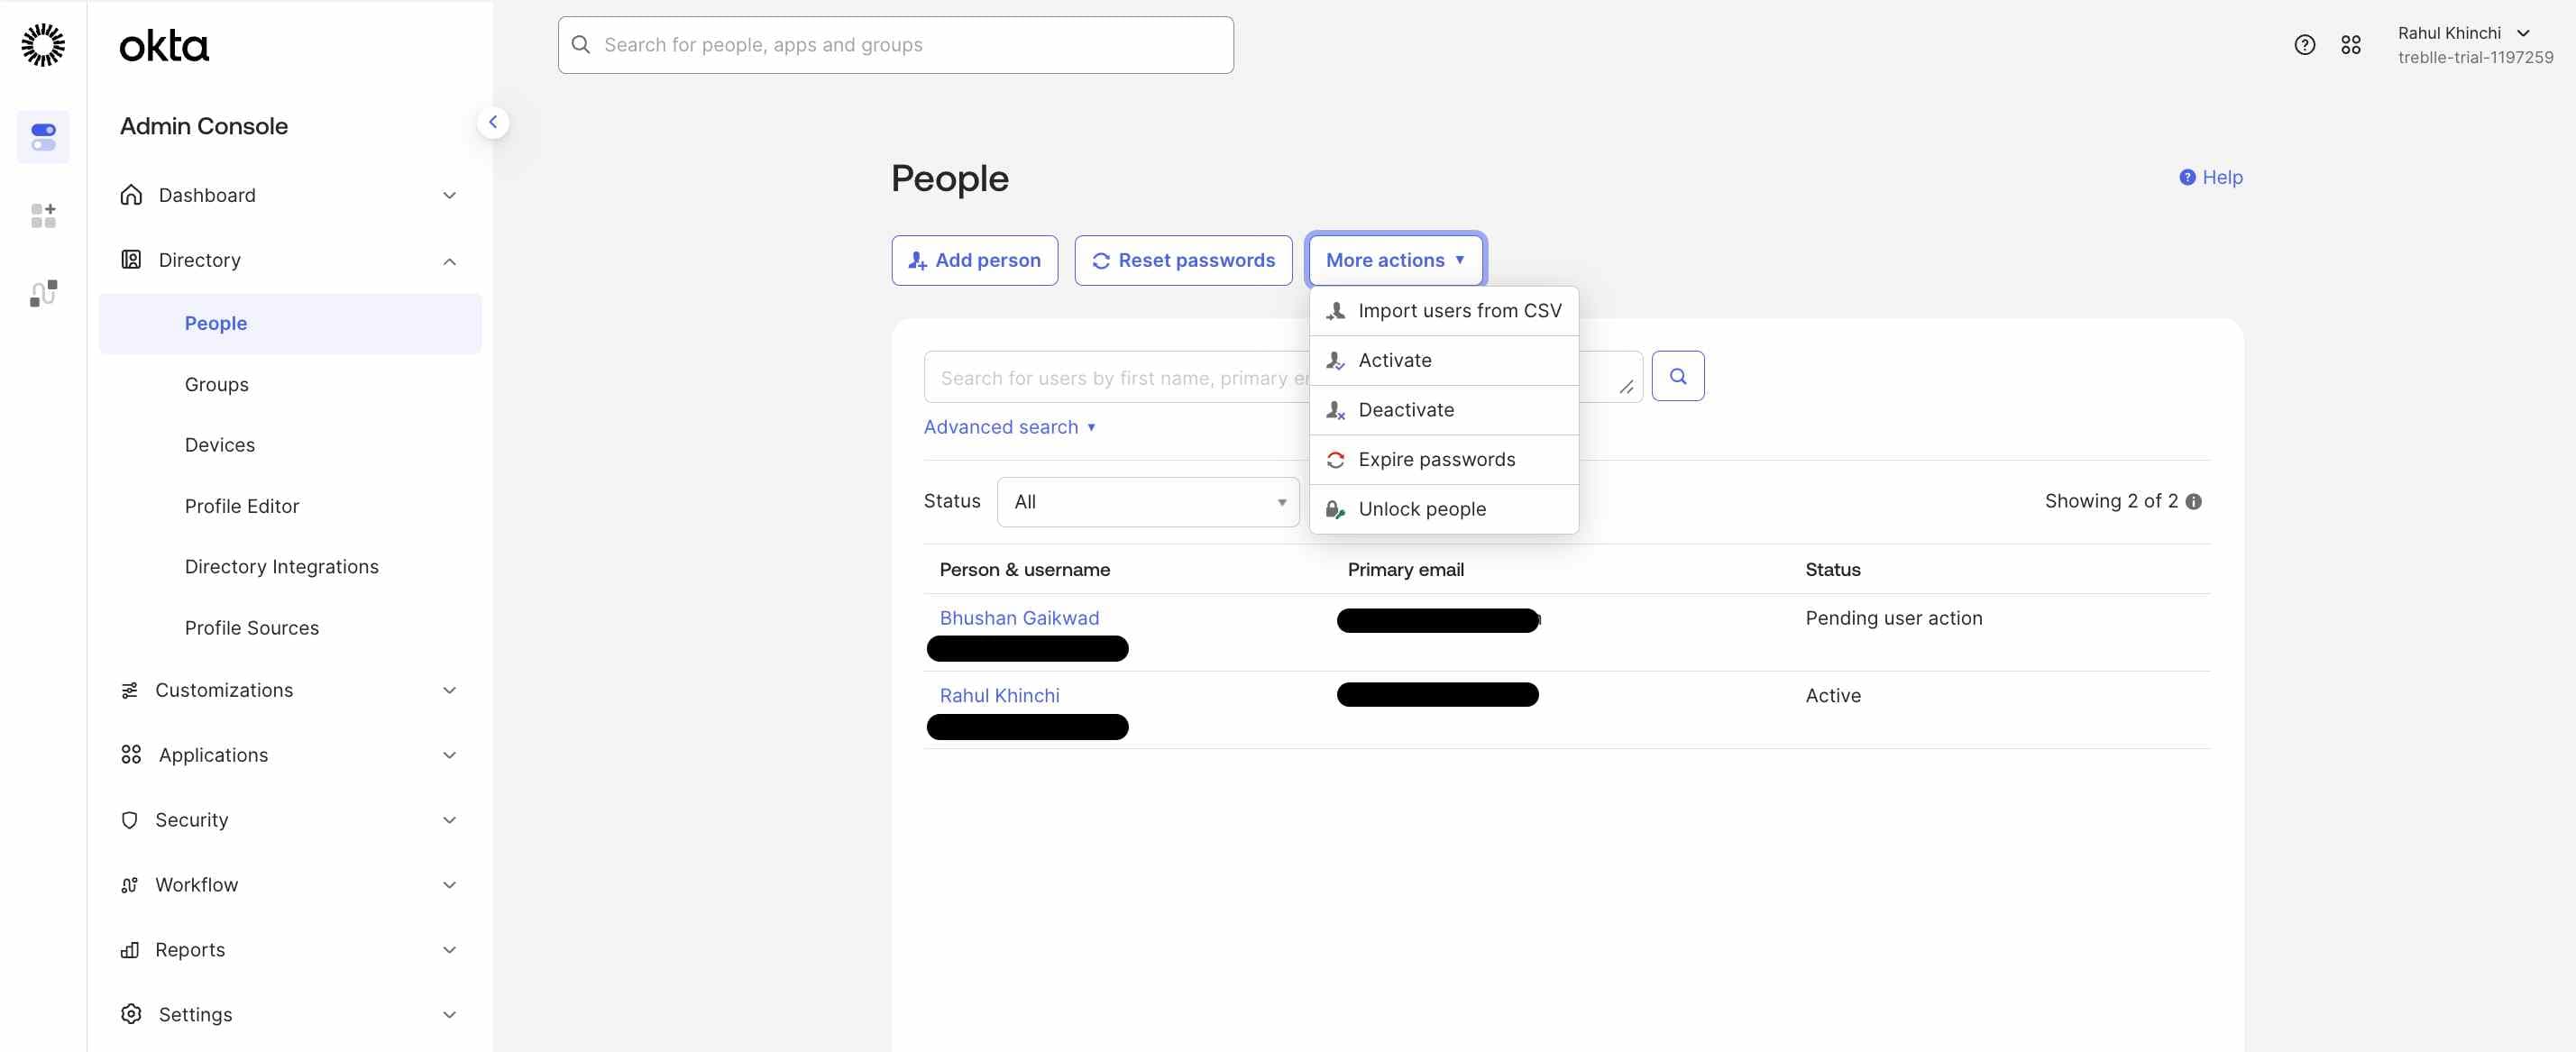Click the Okta sunburst logo icon
2576x1052 pixels.
click(43, 45)
